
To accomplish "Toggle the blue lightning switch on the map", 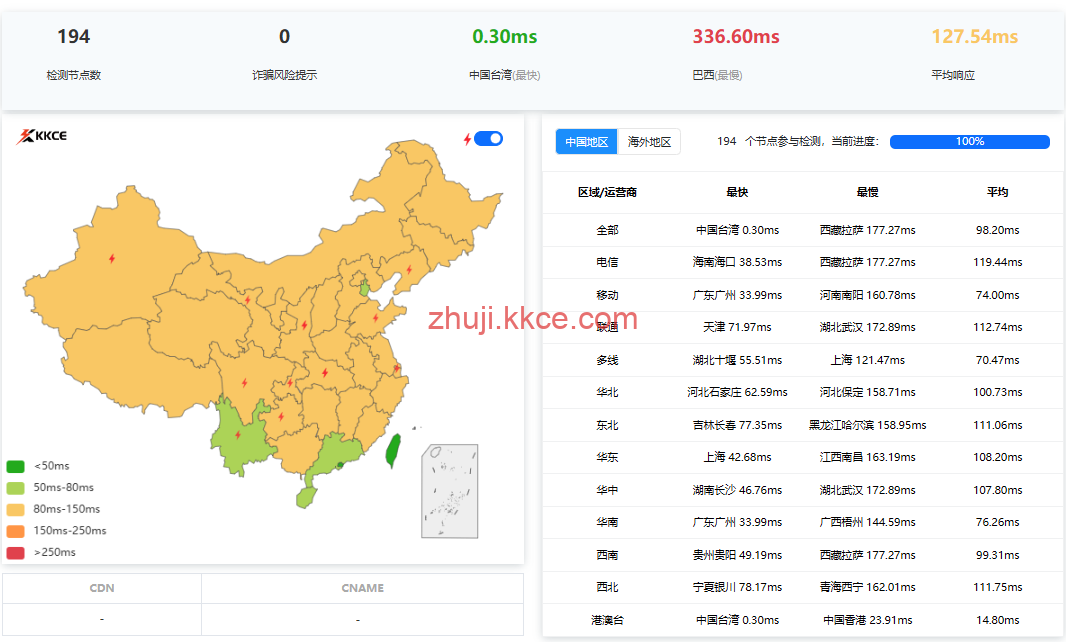I will (x=488, y=139).
